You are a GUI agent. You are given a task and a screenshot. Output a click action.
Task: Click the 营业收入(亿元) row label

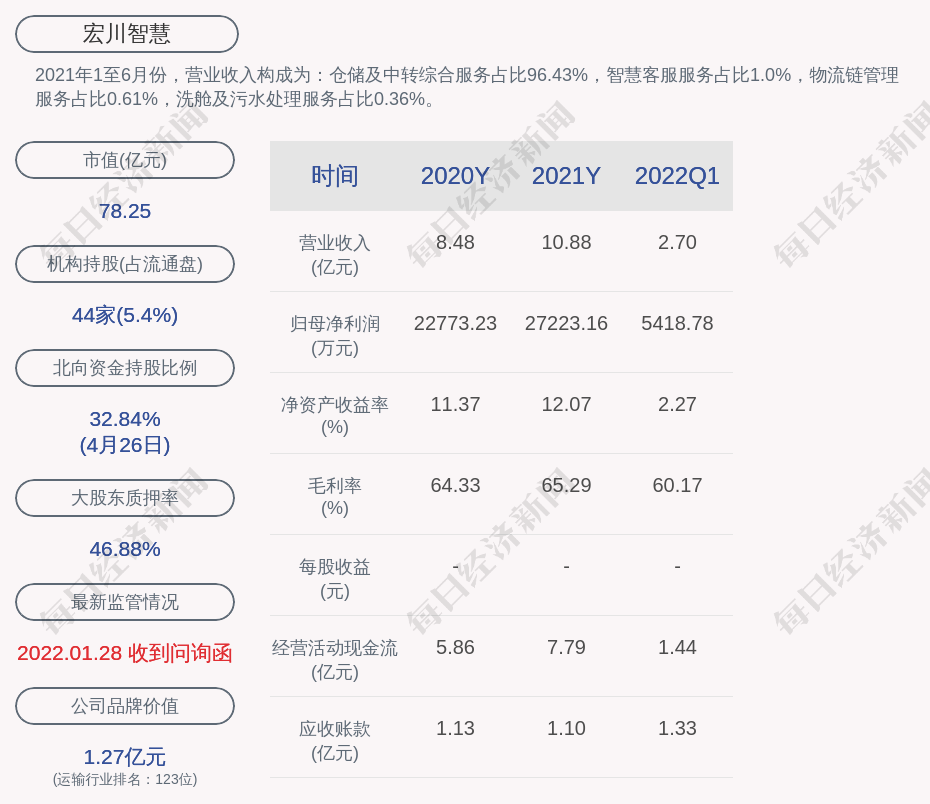click(x=335, y=254)
